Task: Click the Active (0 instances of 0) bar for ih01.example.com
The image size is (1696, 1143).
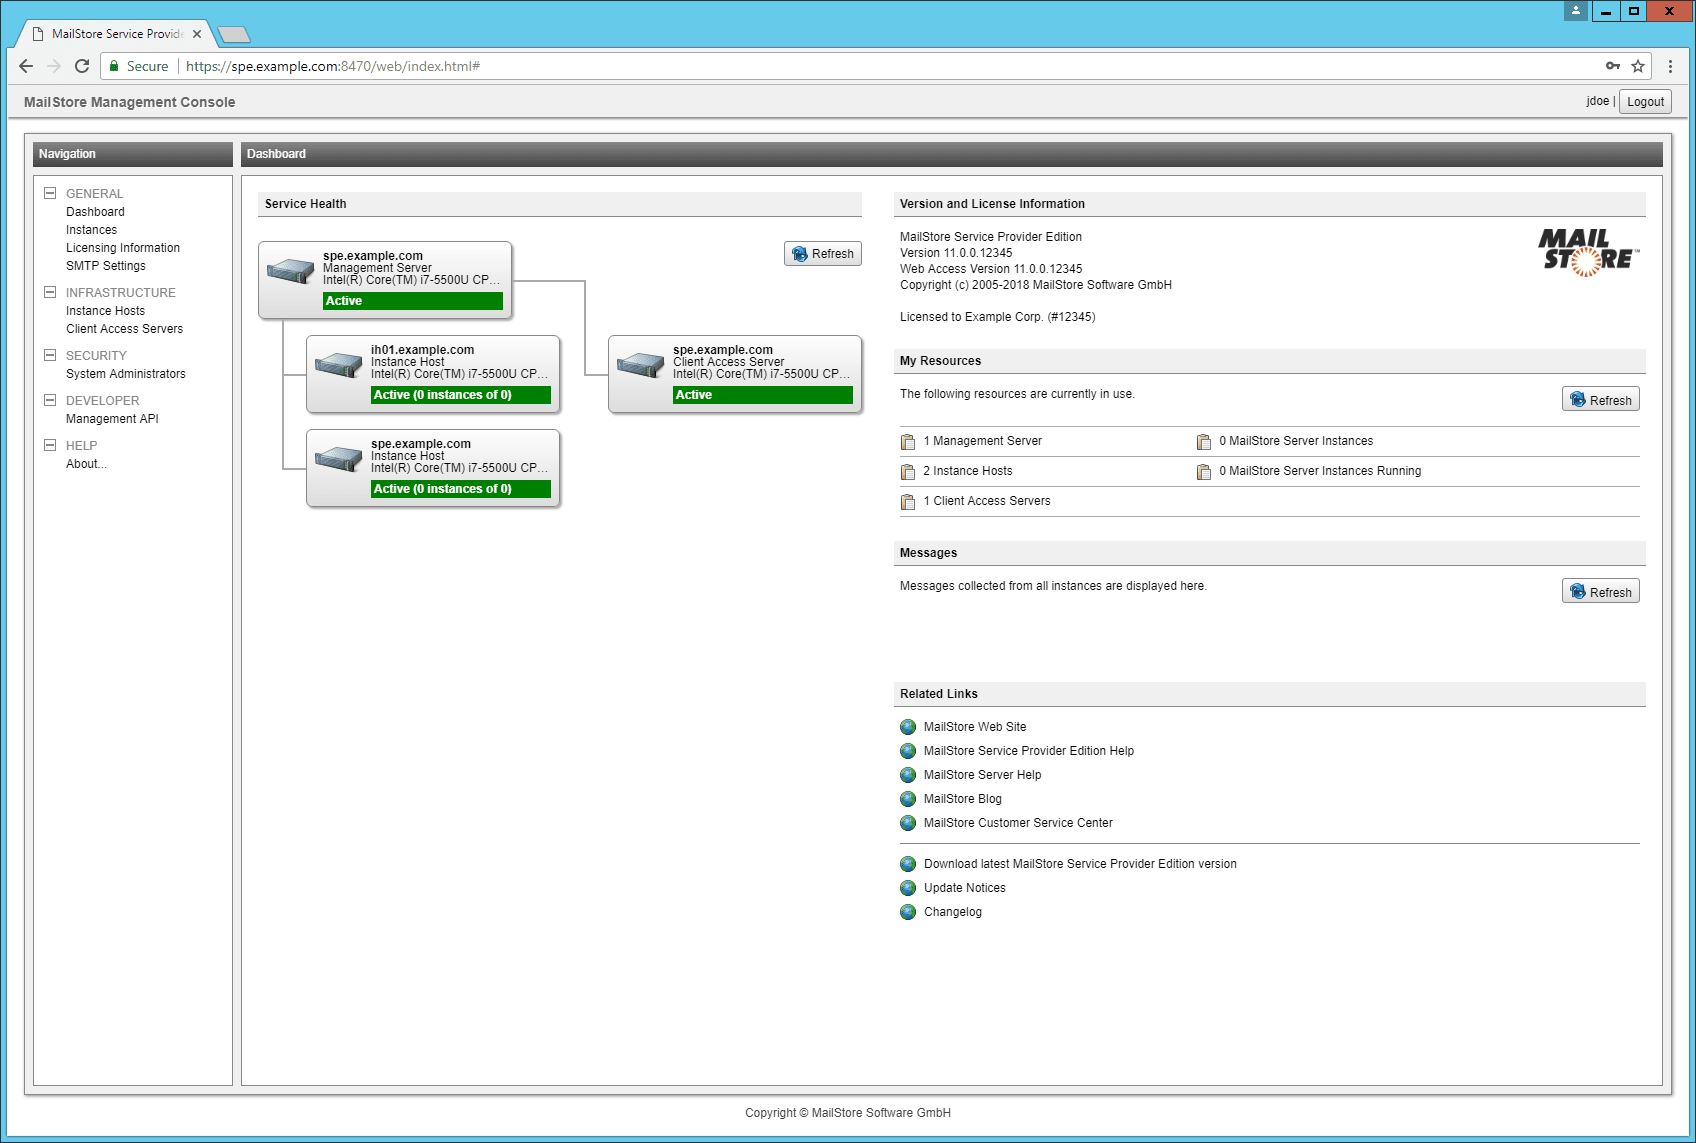Action: click(461, 395)
